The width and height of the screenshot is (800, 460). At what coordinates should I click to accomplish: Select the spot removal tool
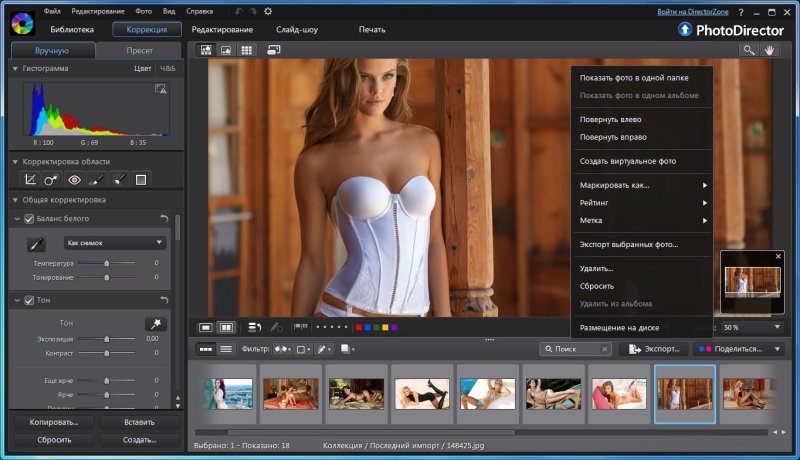[x=51, y=180]
